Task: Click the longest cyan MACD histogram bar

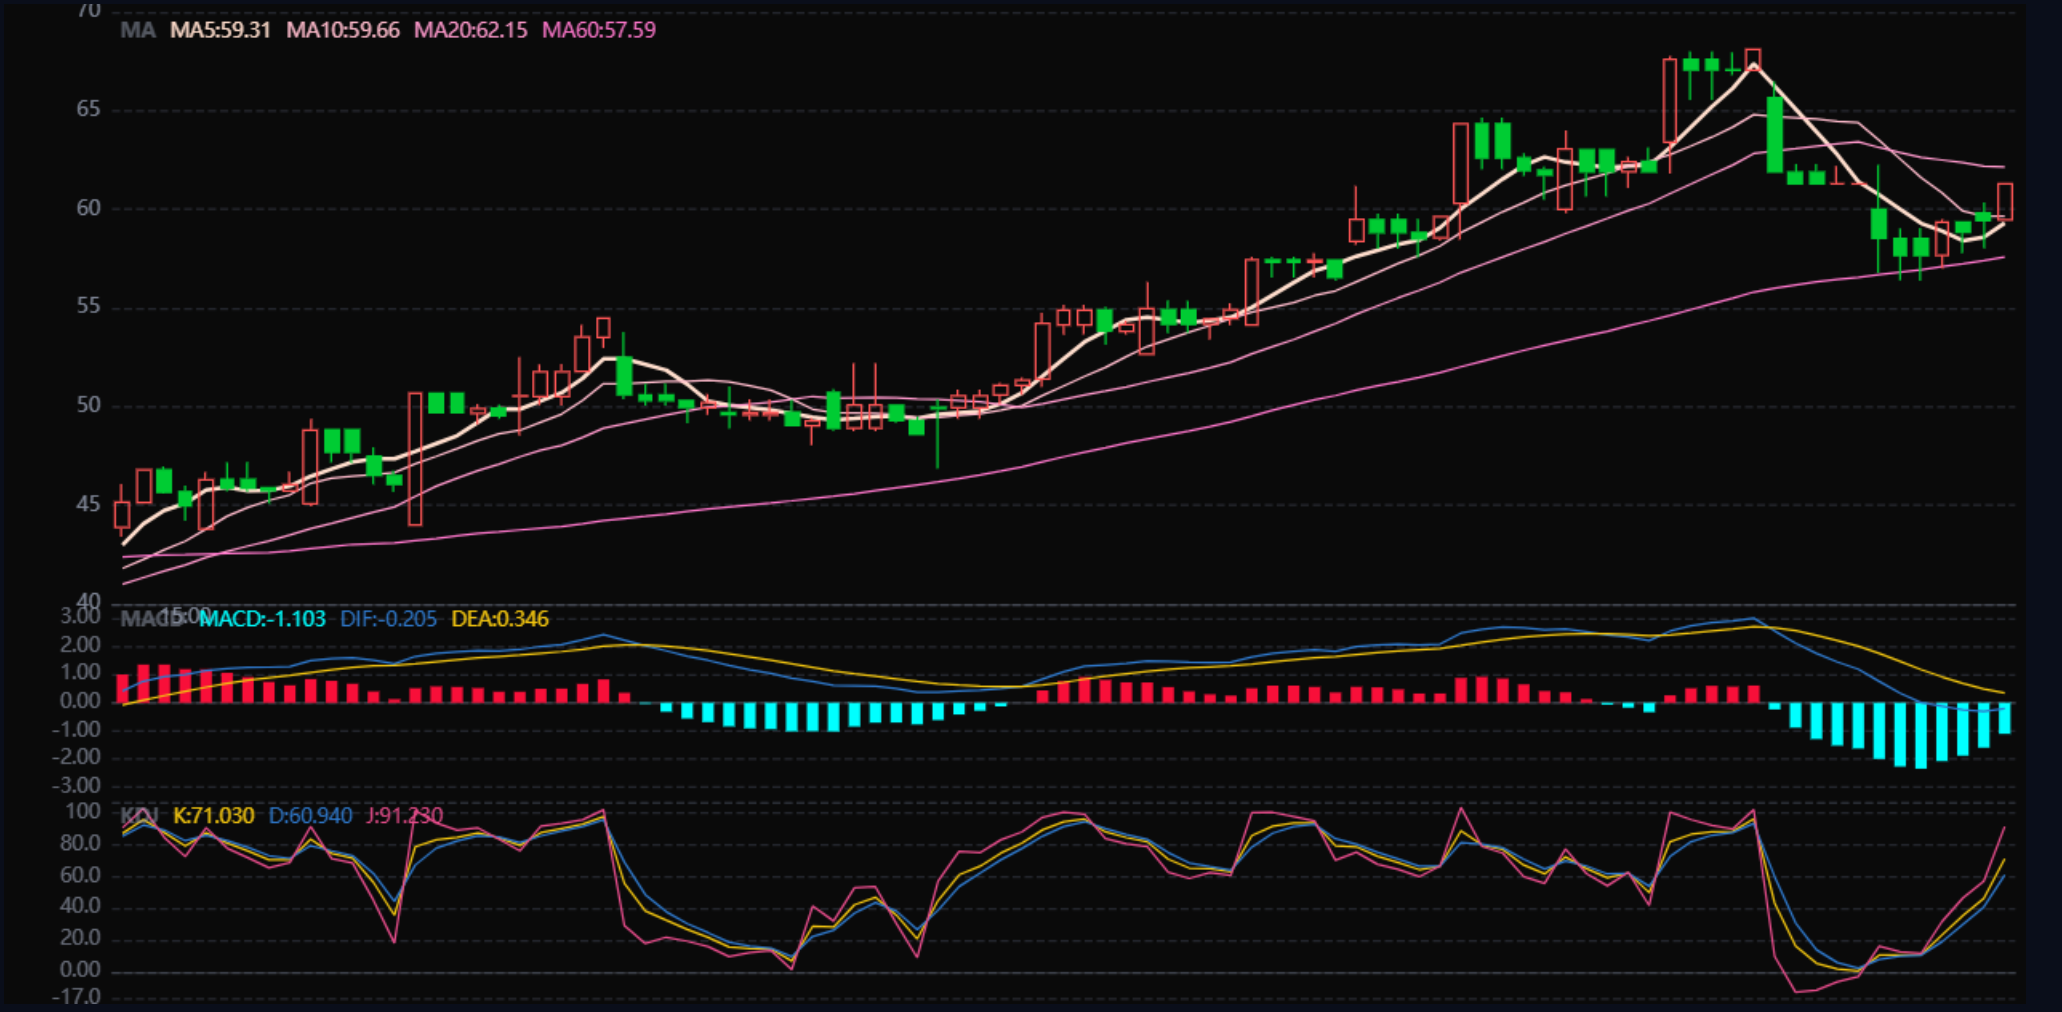Action: click(x=1920, y=734)
